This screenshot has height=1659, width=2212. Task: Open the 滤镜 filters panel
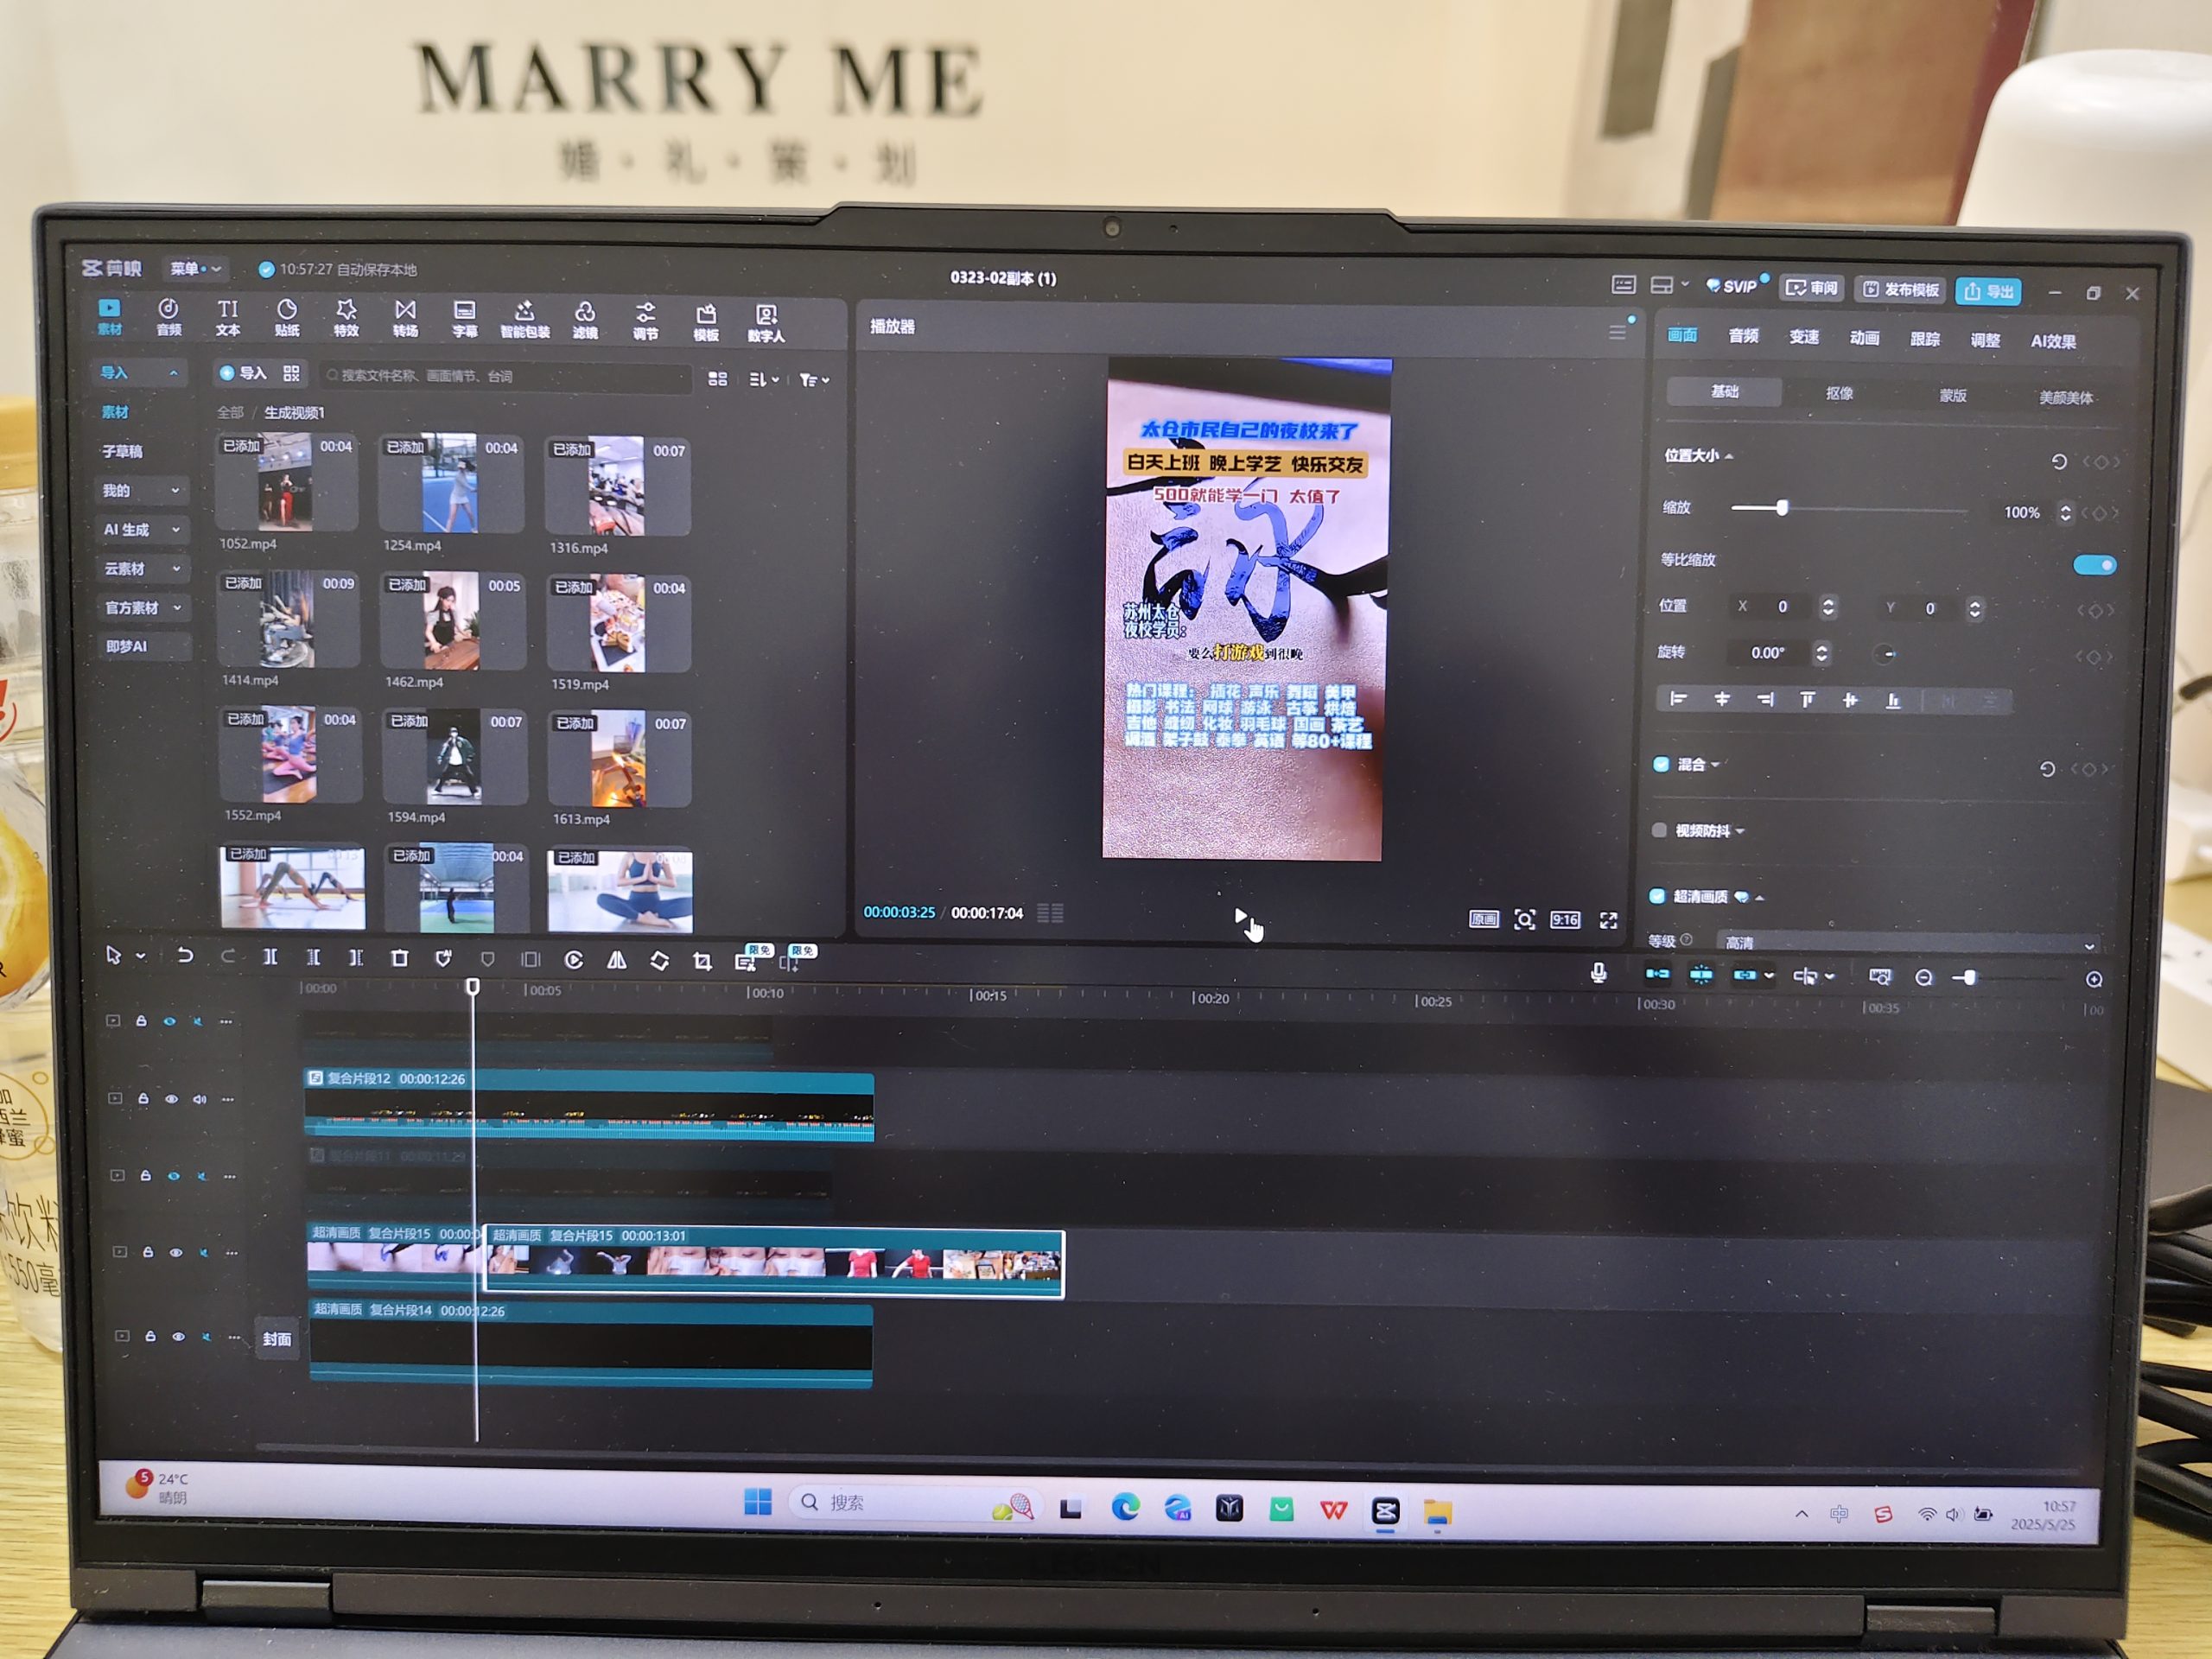click(585, 320)
